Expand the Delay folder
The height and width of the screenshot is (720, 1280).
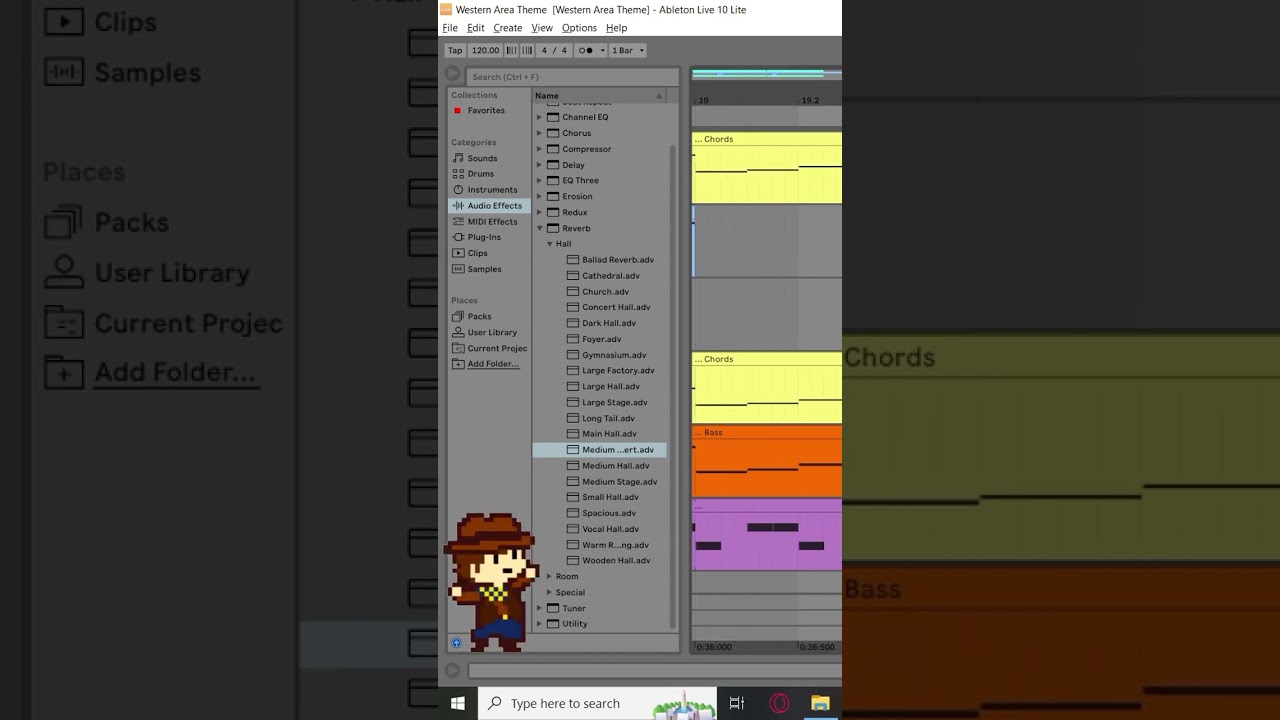tap(539, 165)
